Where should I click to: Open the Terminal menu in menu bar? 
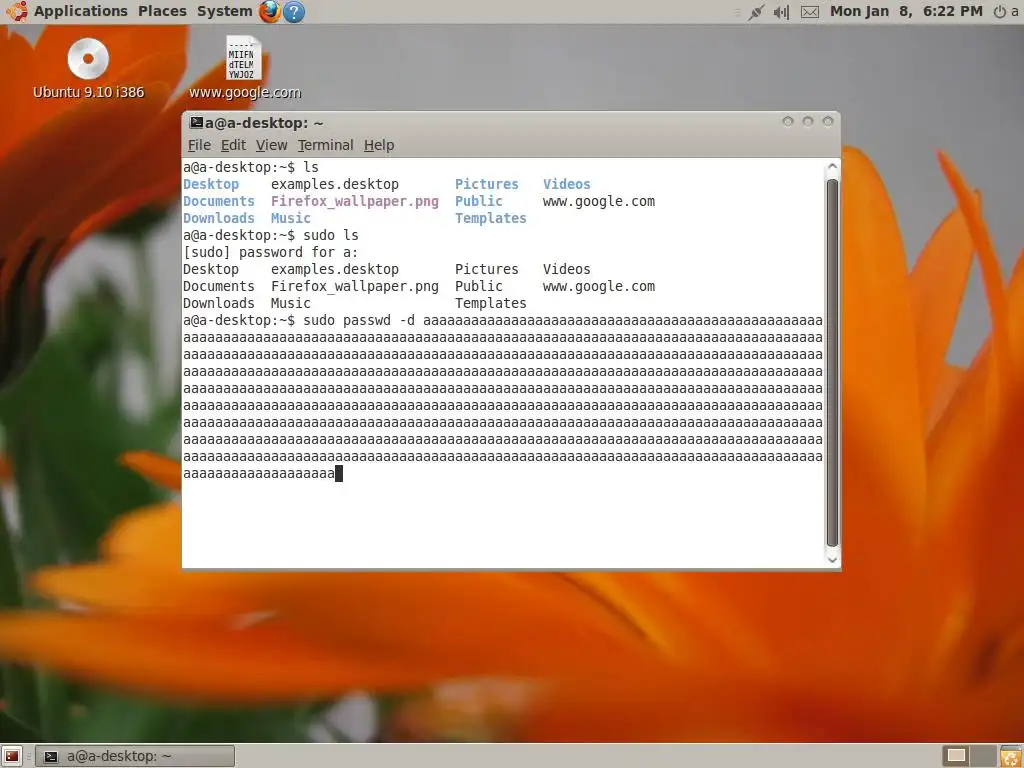tap(325, 145)
